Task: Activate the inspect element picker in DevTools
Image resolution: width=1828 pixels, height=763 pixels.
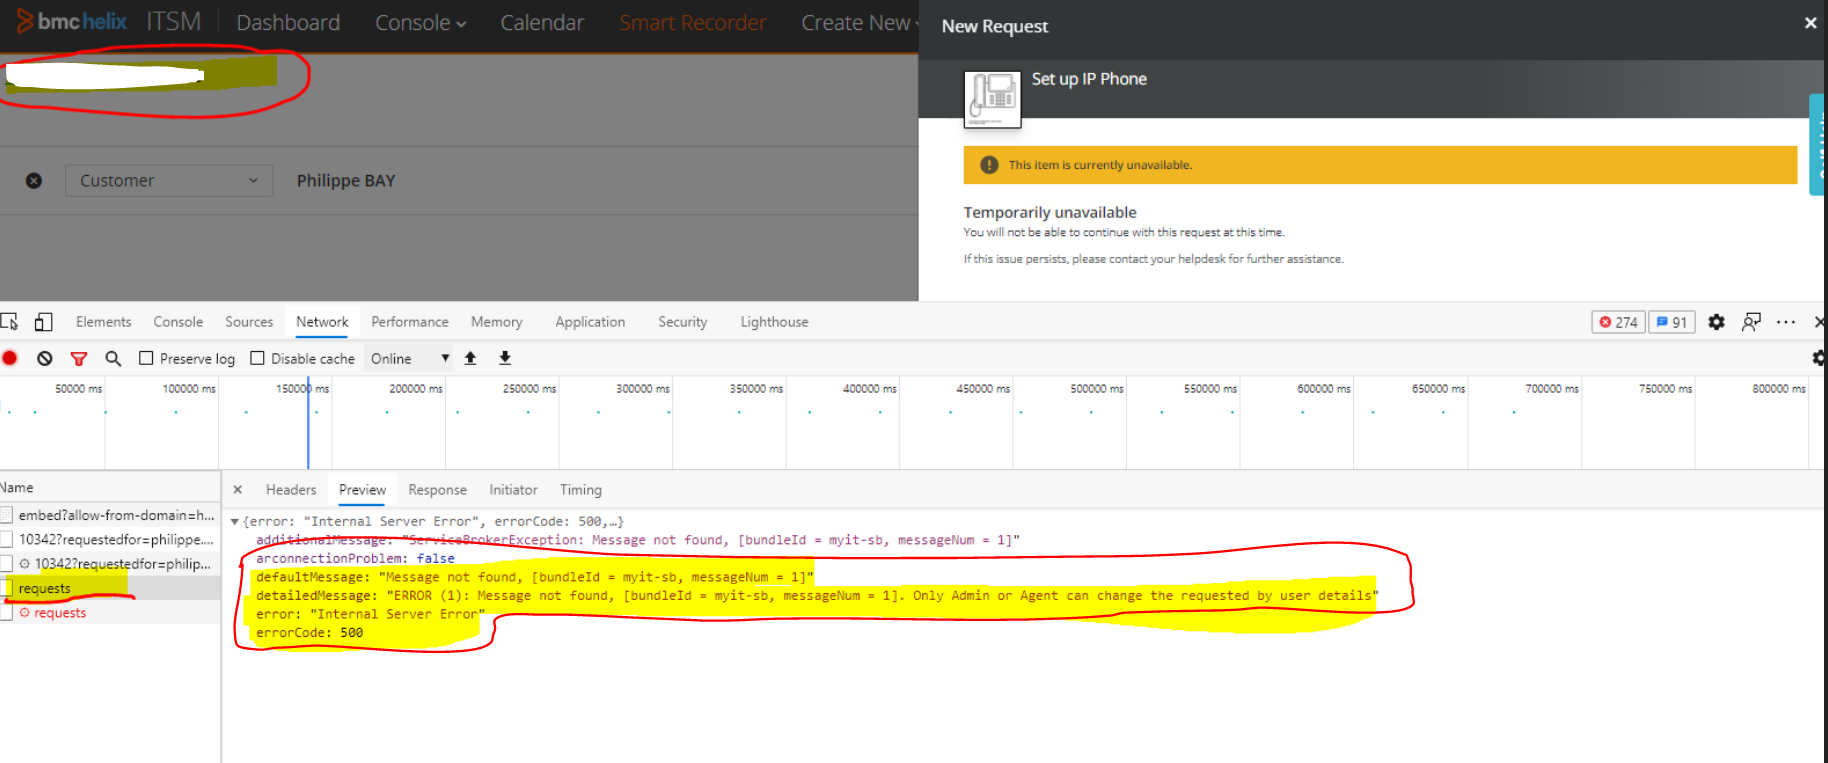Action: coord(10,322)
